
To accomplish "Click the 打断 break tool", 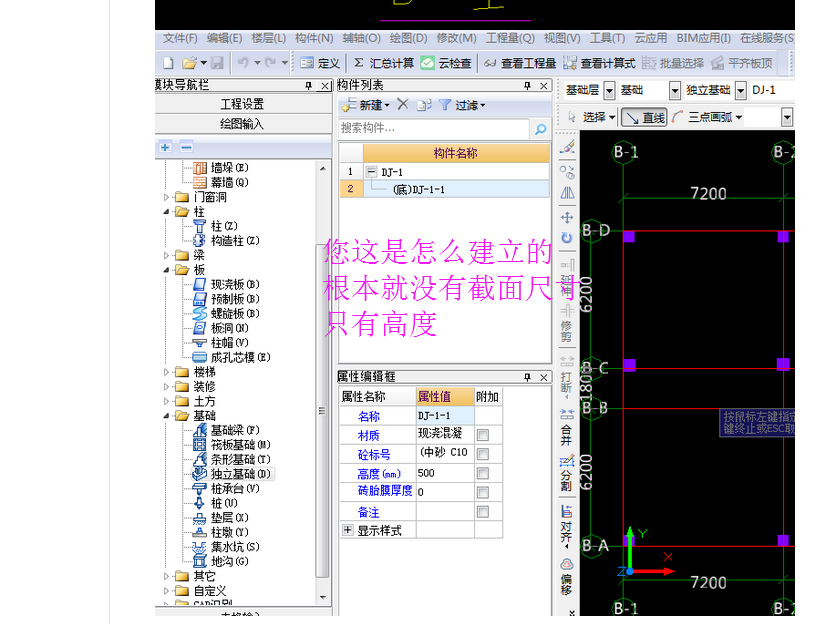I will click(x=567, y=377).
